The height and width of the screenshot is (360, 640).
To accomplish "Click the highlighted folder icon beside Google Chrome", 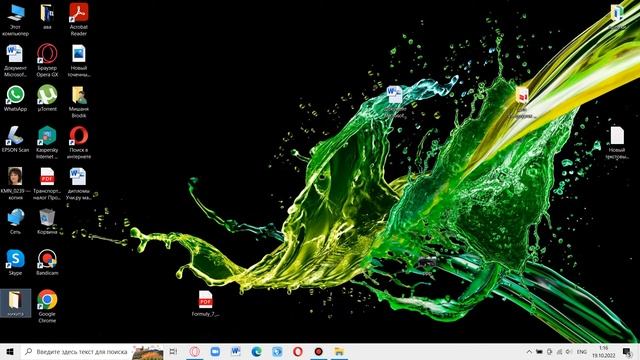I will pyautogui.click(x=15, y=303).
